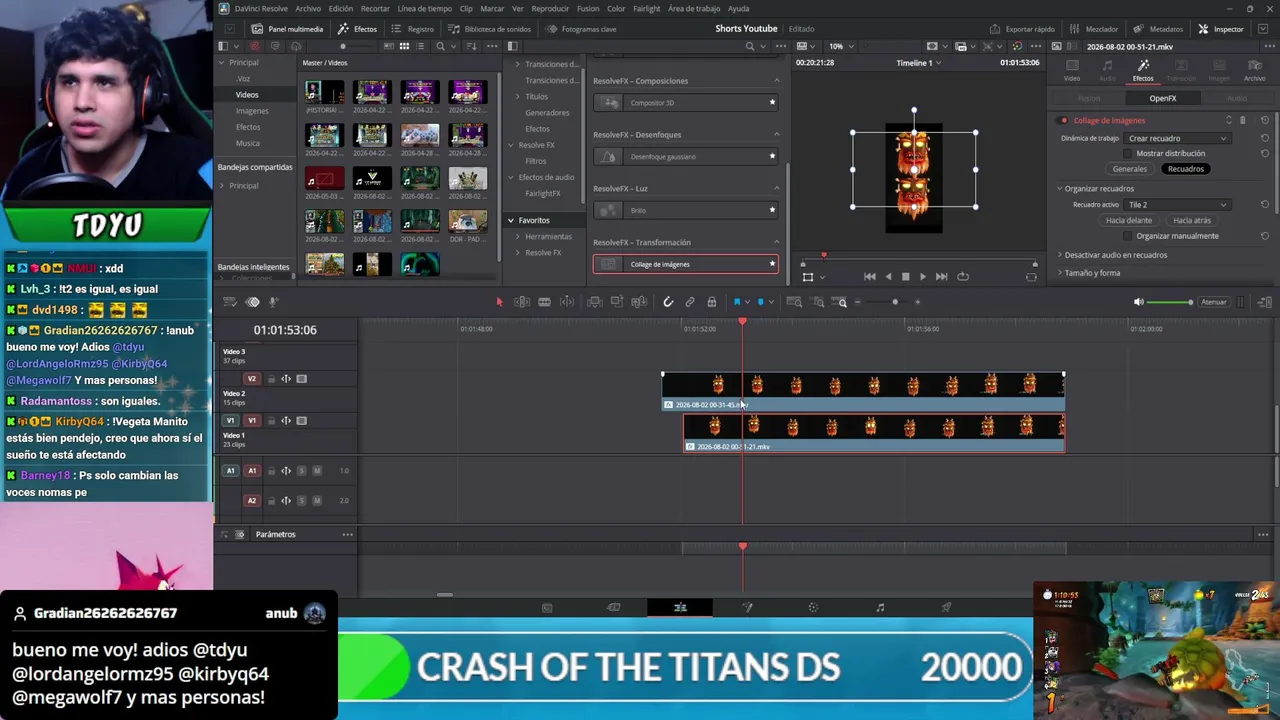Switch to the Archivo tab in Inspector
The width and height of the screenshot is (1280, 720).
click(x=1254, y=70)
